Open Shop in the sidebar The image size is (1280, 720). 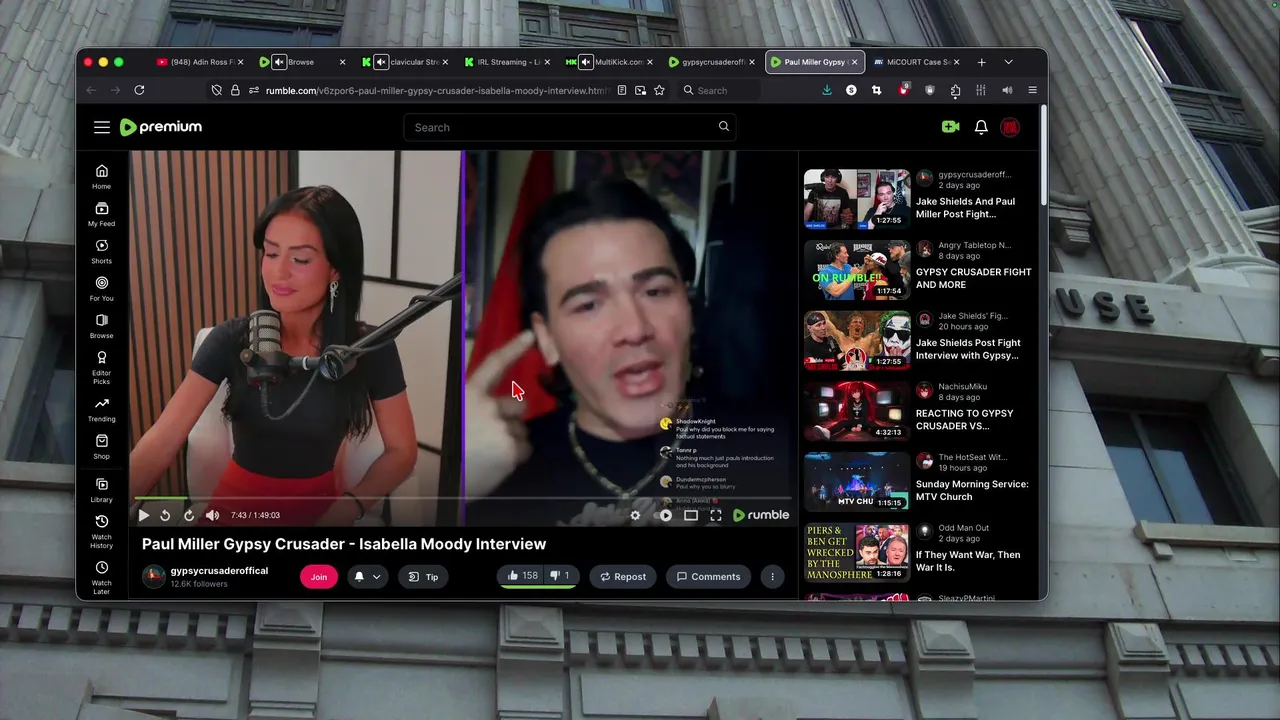(102, 447)
